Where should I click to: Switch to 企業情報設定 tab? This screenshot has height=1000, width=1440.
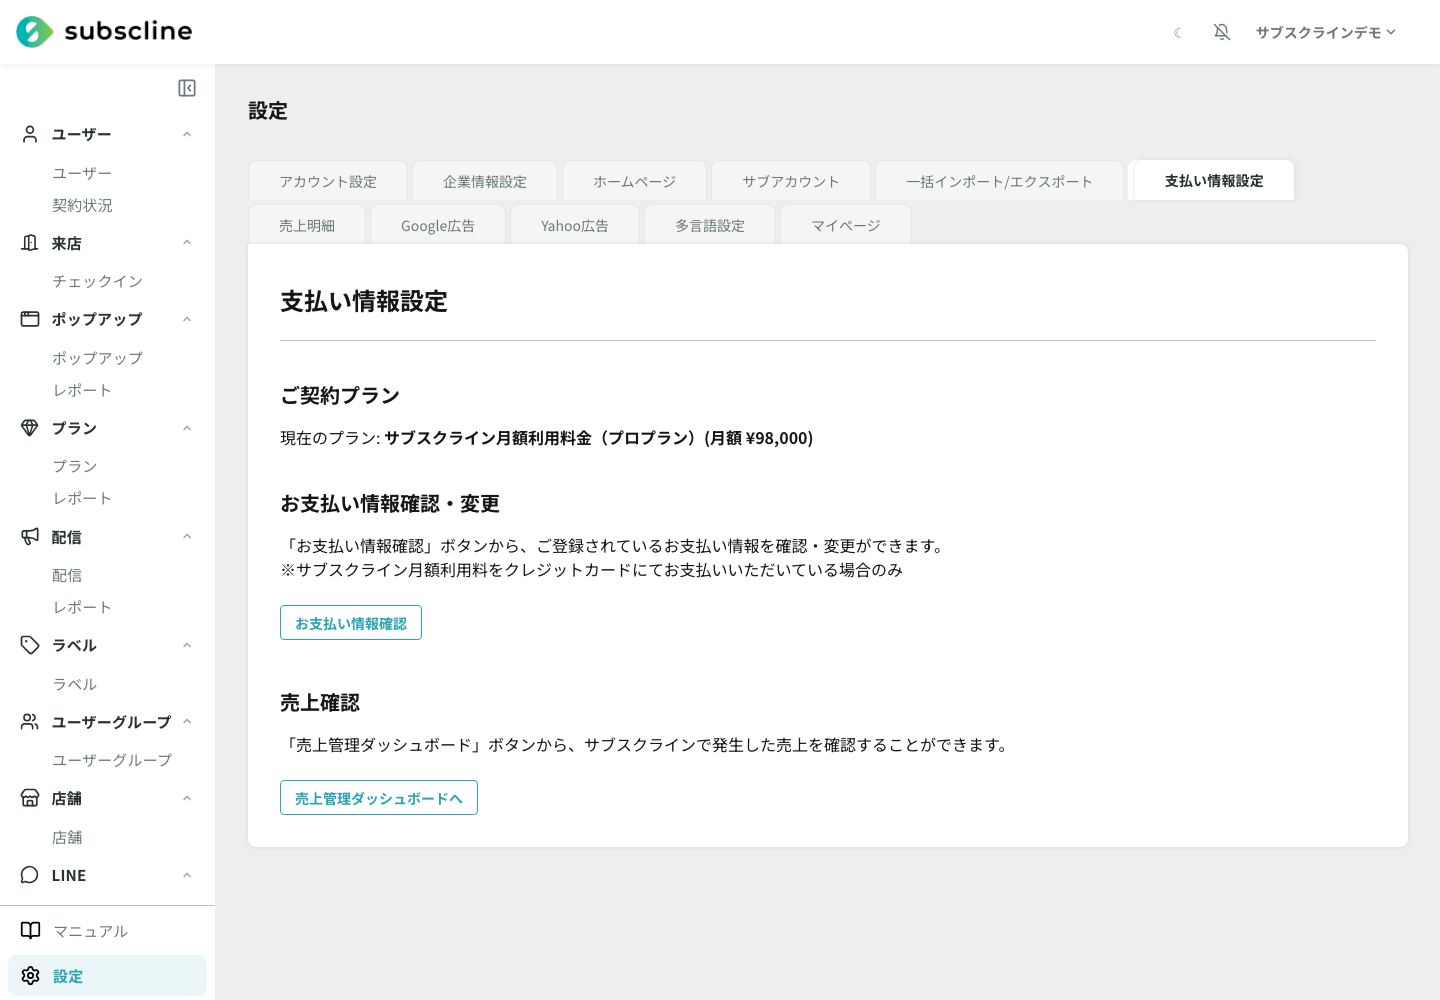click(485, 181)
